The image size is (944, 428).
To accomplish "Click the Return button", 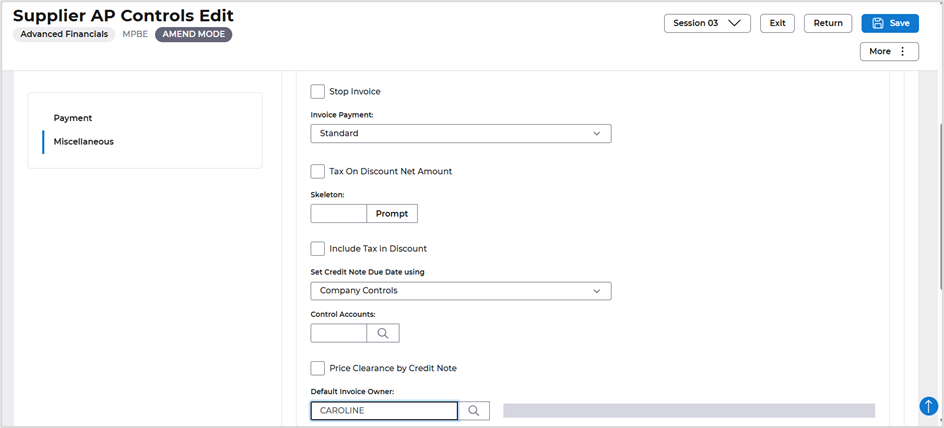I will [828, 23].
